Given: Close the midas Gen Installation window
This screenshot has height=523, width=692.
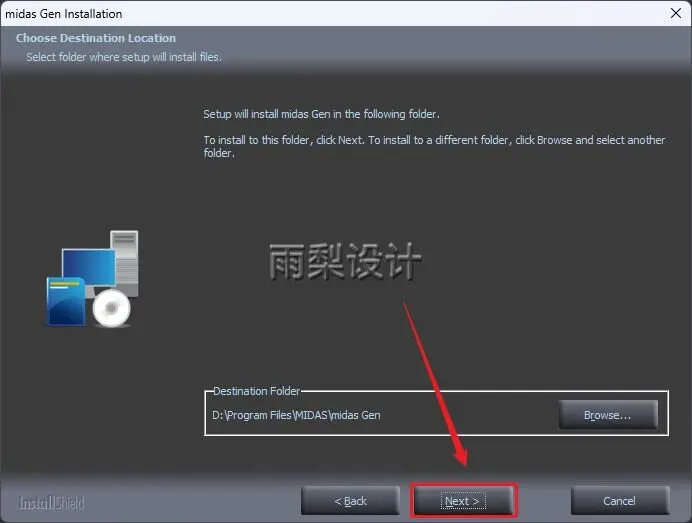Looking at the screenshot, I should 676,13.
